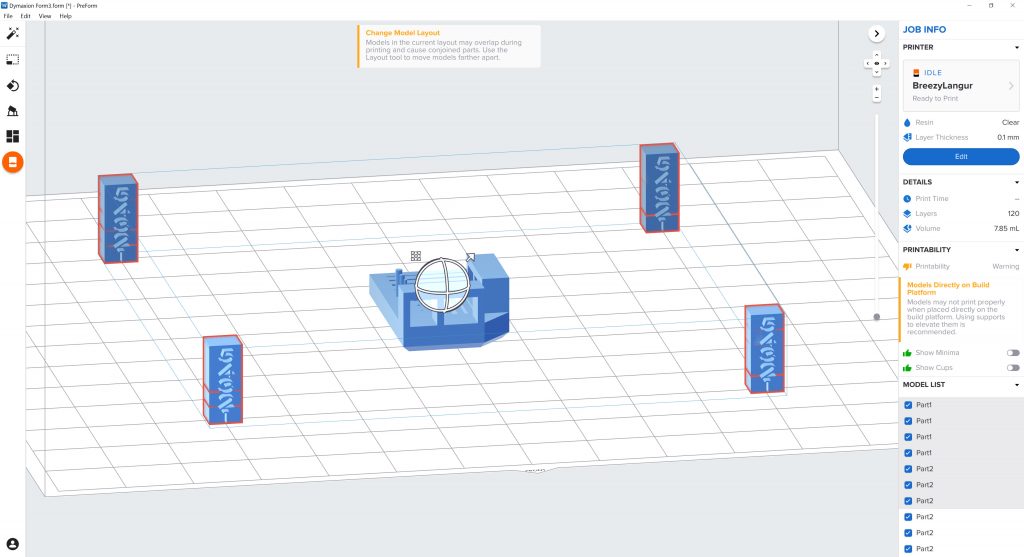Open the File menu
Viewport: 1024px width, 557px height.
pyautogui.click(x=8, y=16)
